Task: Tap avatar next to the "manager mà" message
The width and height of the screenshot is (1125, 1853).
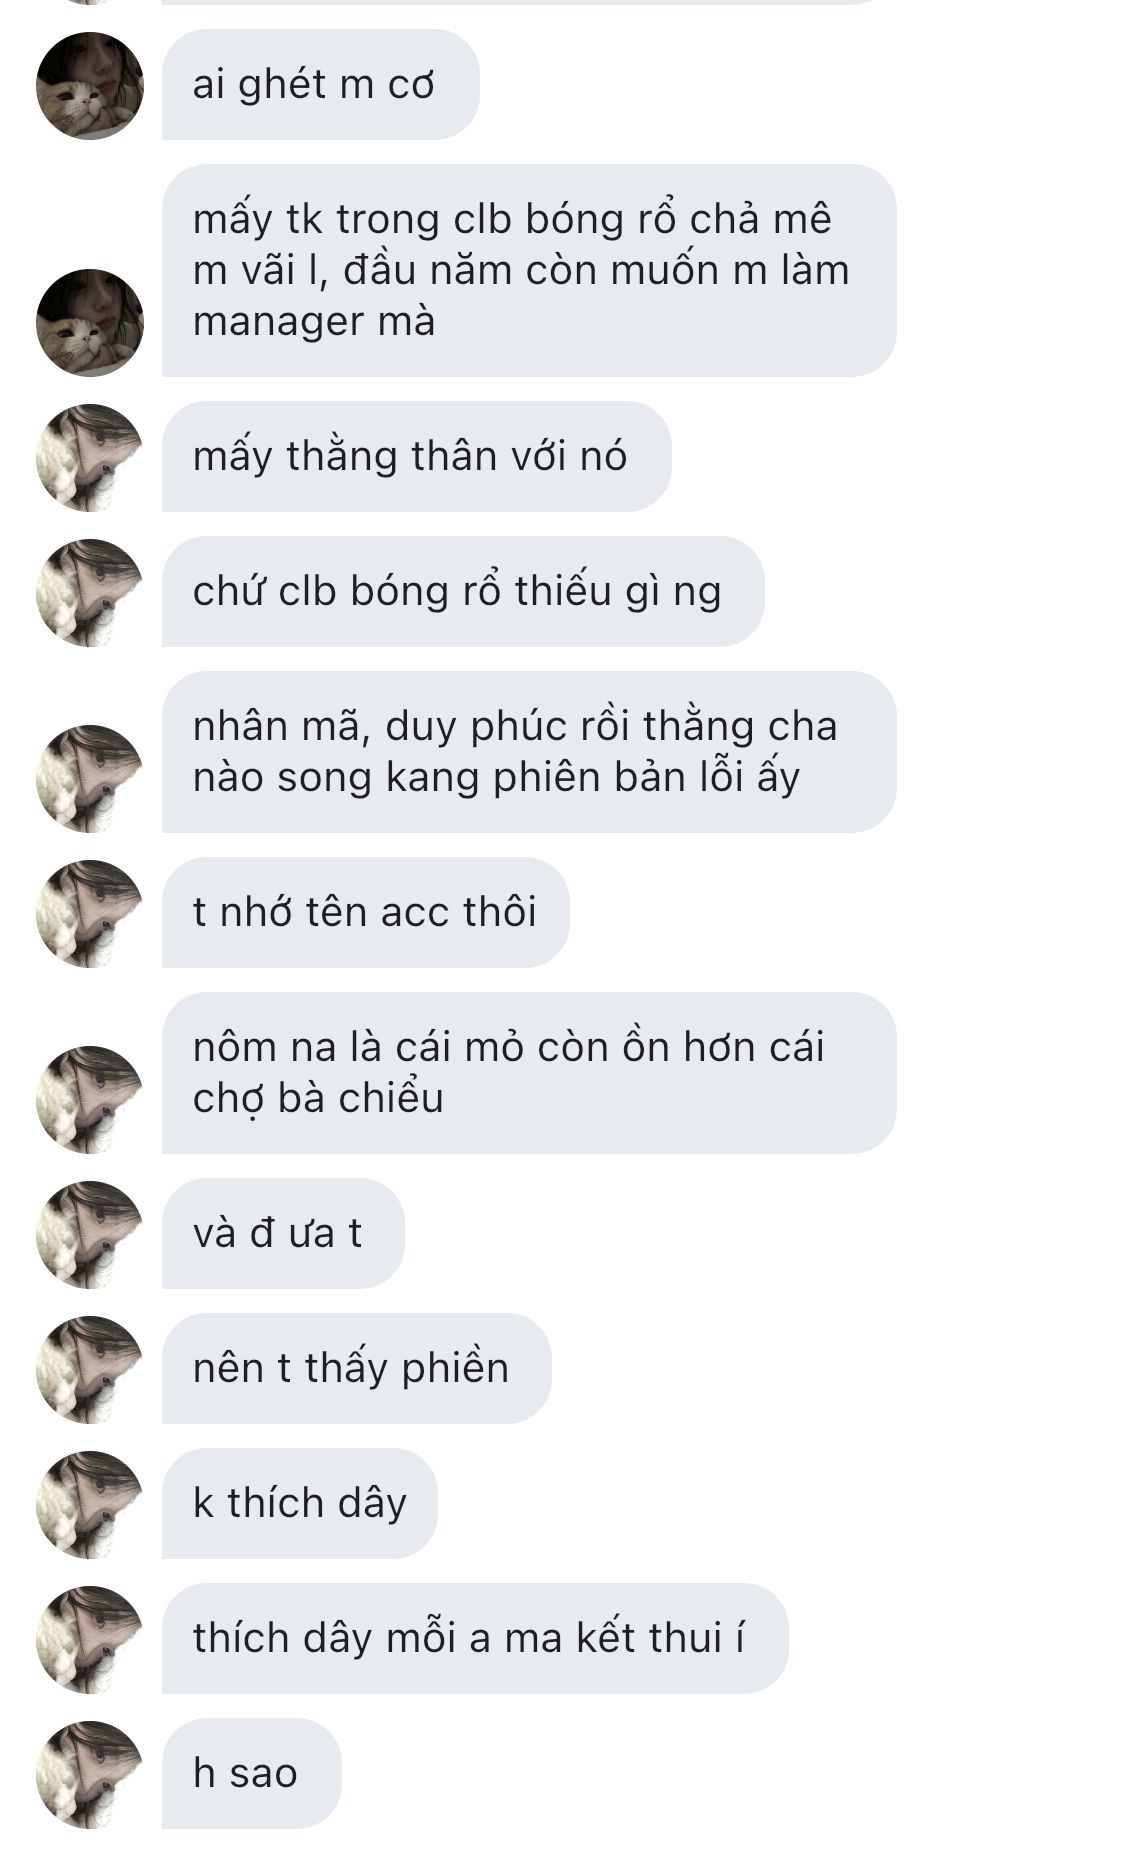Action: click(x=90, y=323)
